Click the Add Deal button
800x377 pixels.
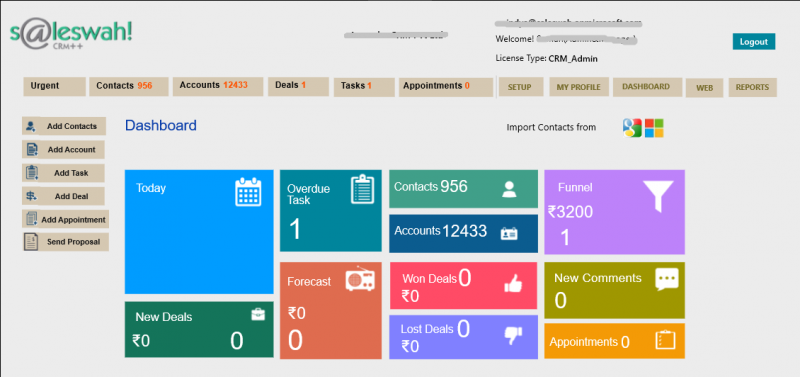pyautogui.click(x=64, y=196)
